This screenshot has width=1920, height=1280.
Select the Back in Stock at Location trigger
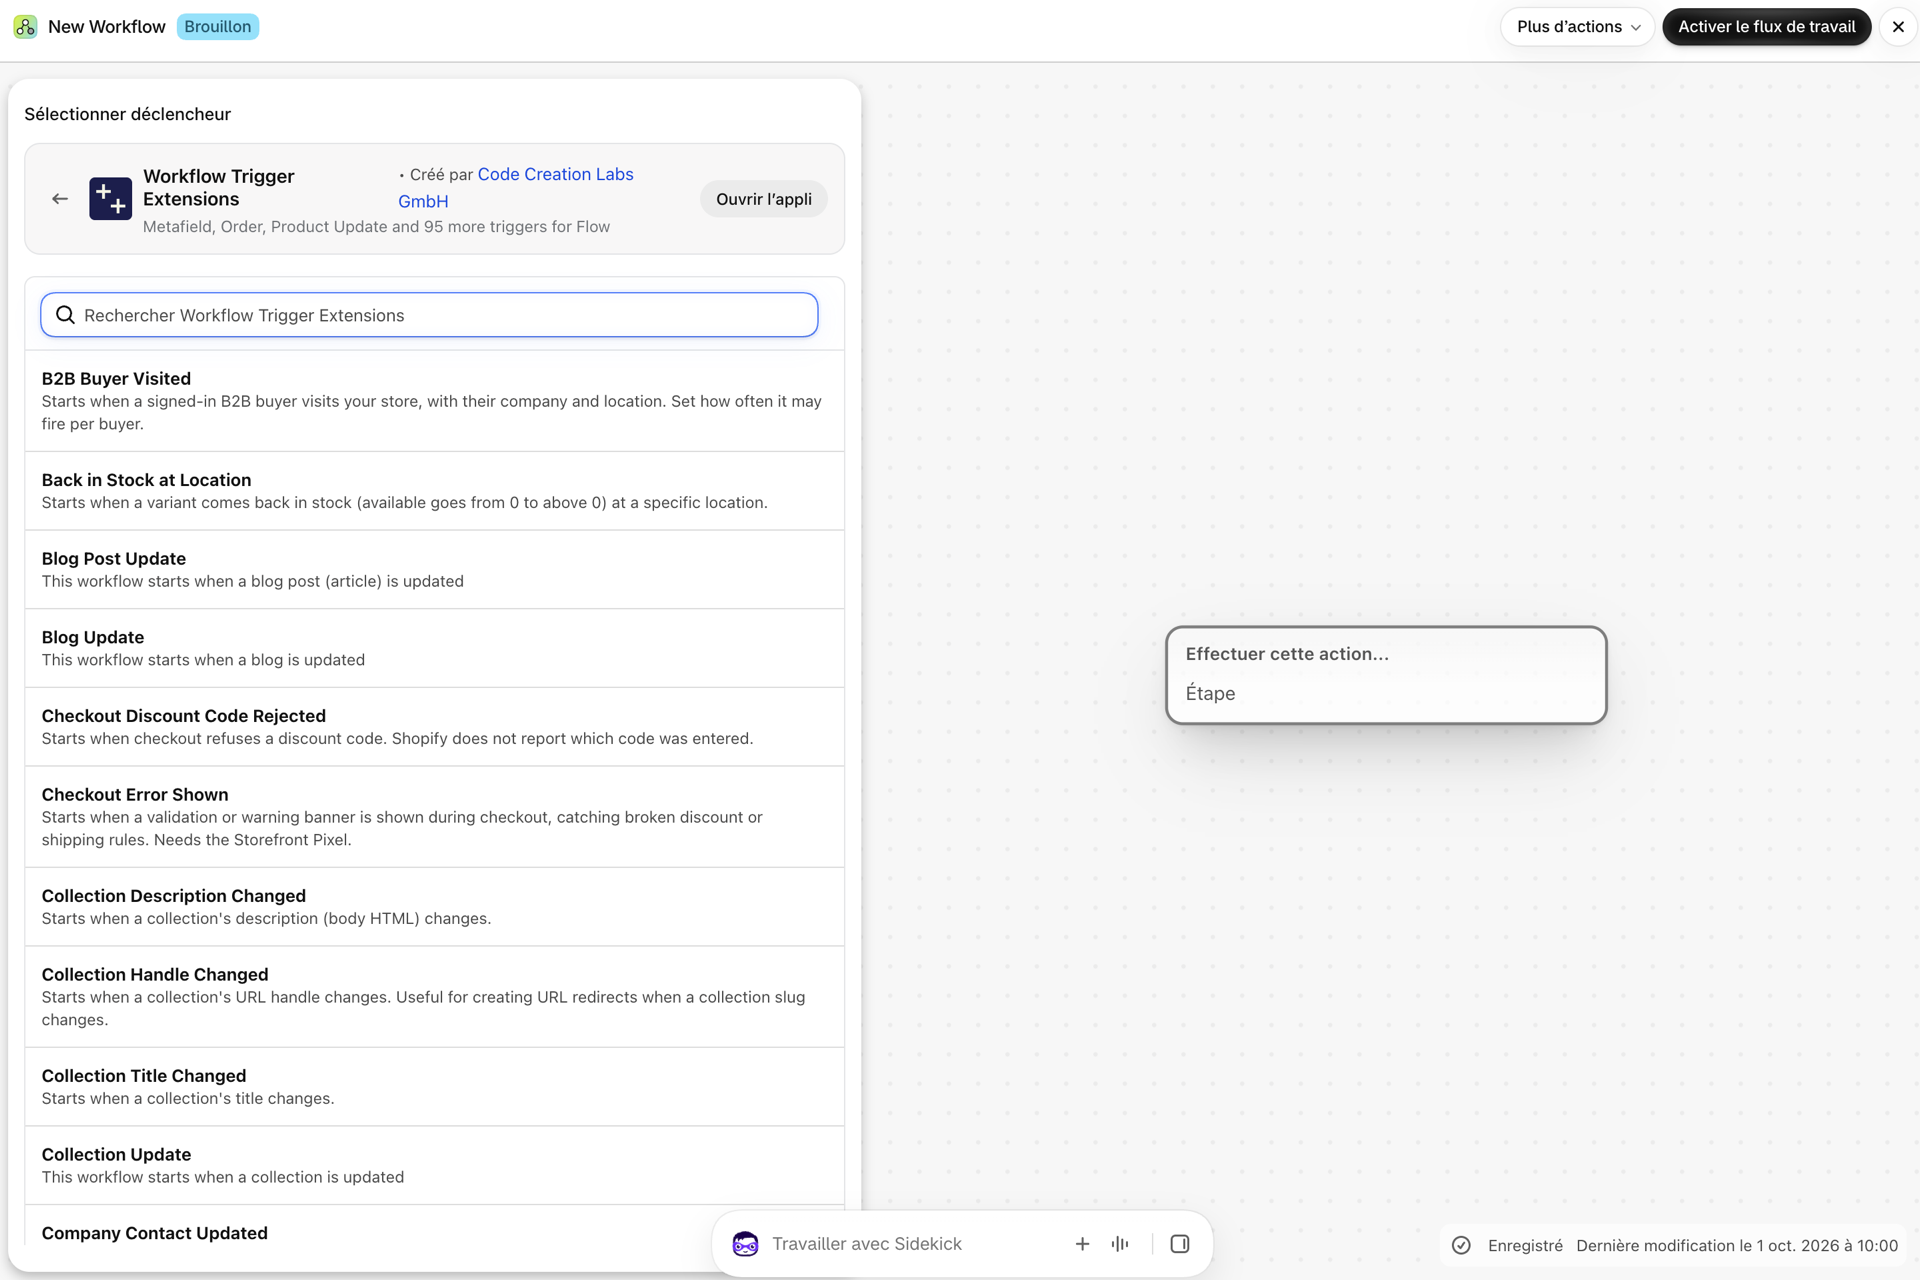[x=434, y=491]
